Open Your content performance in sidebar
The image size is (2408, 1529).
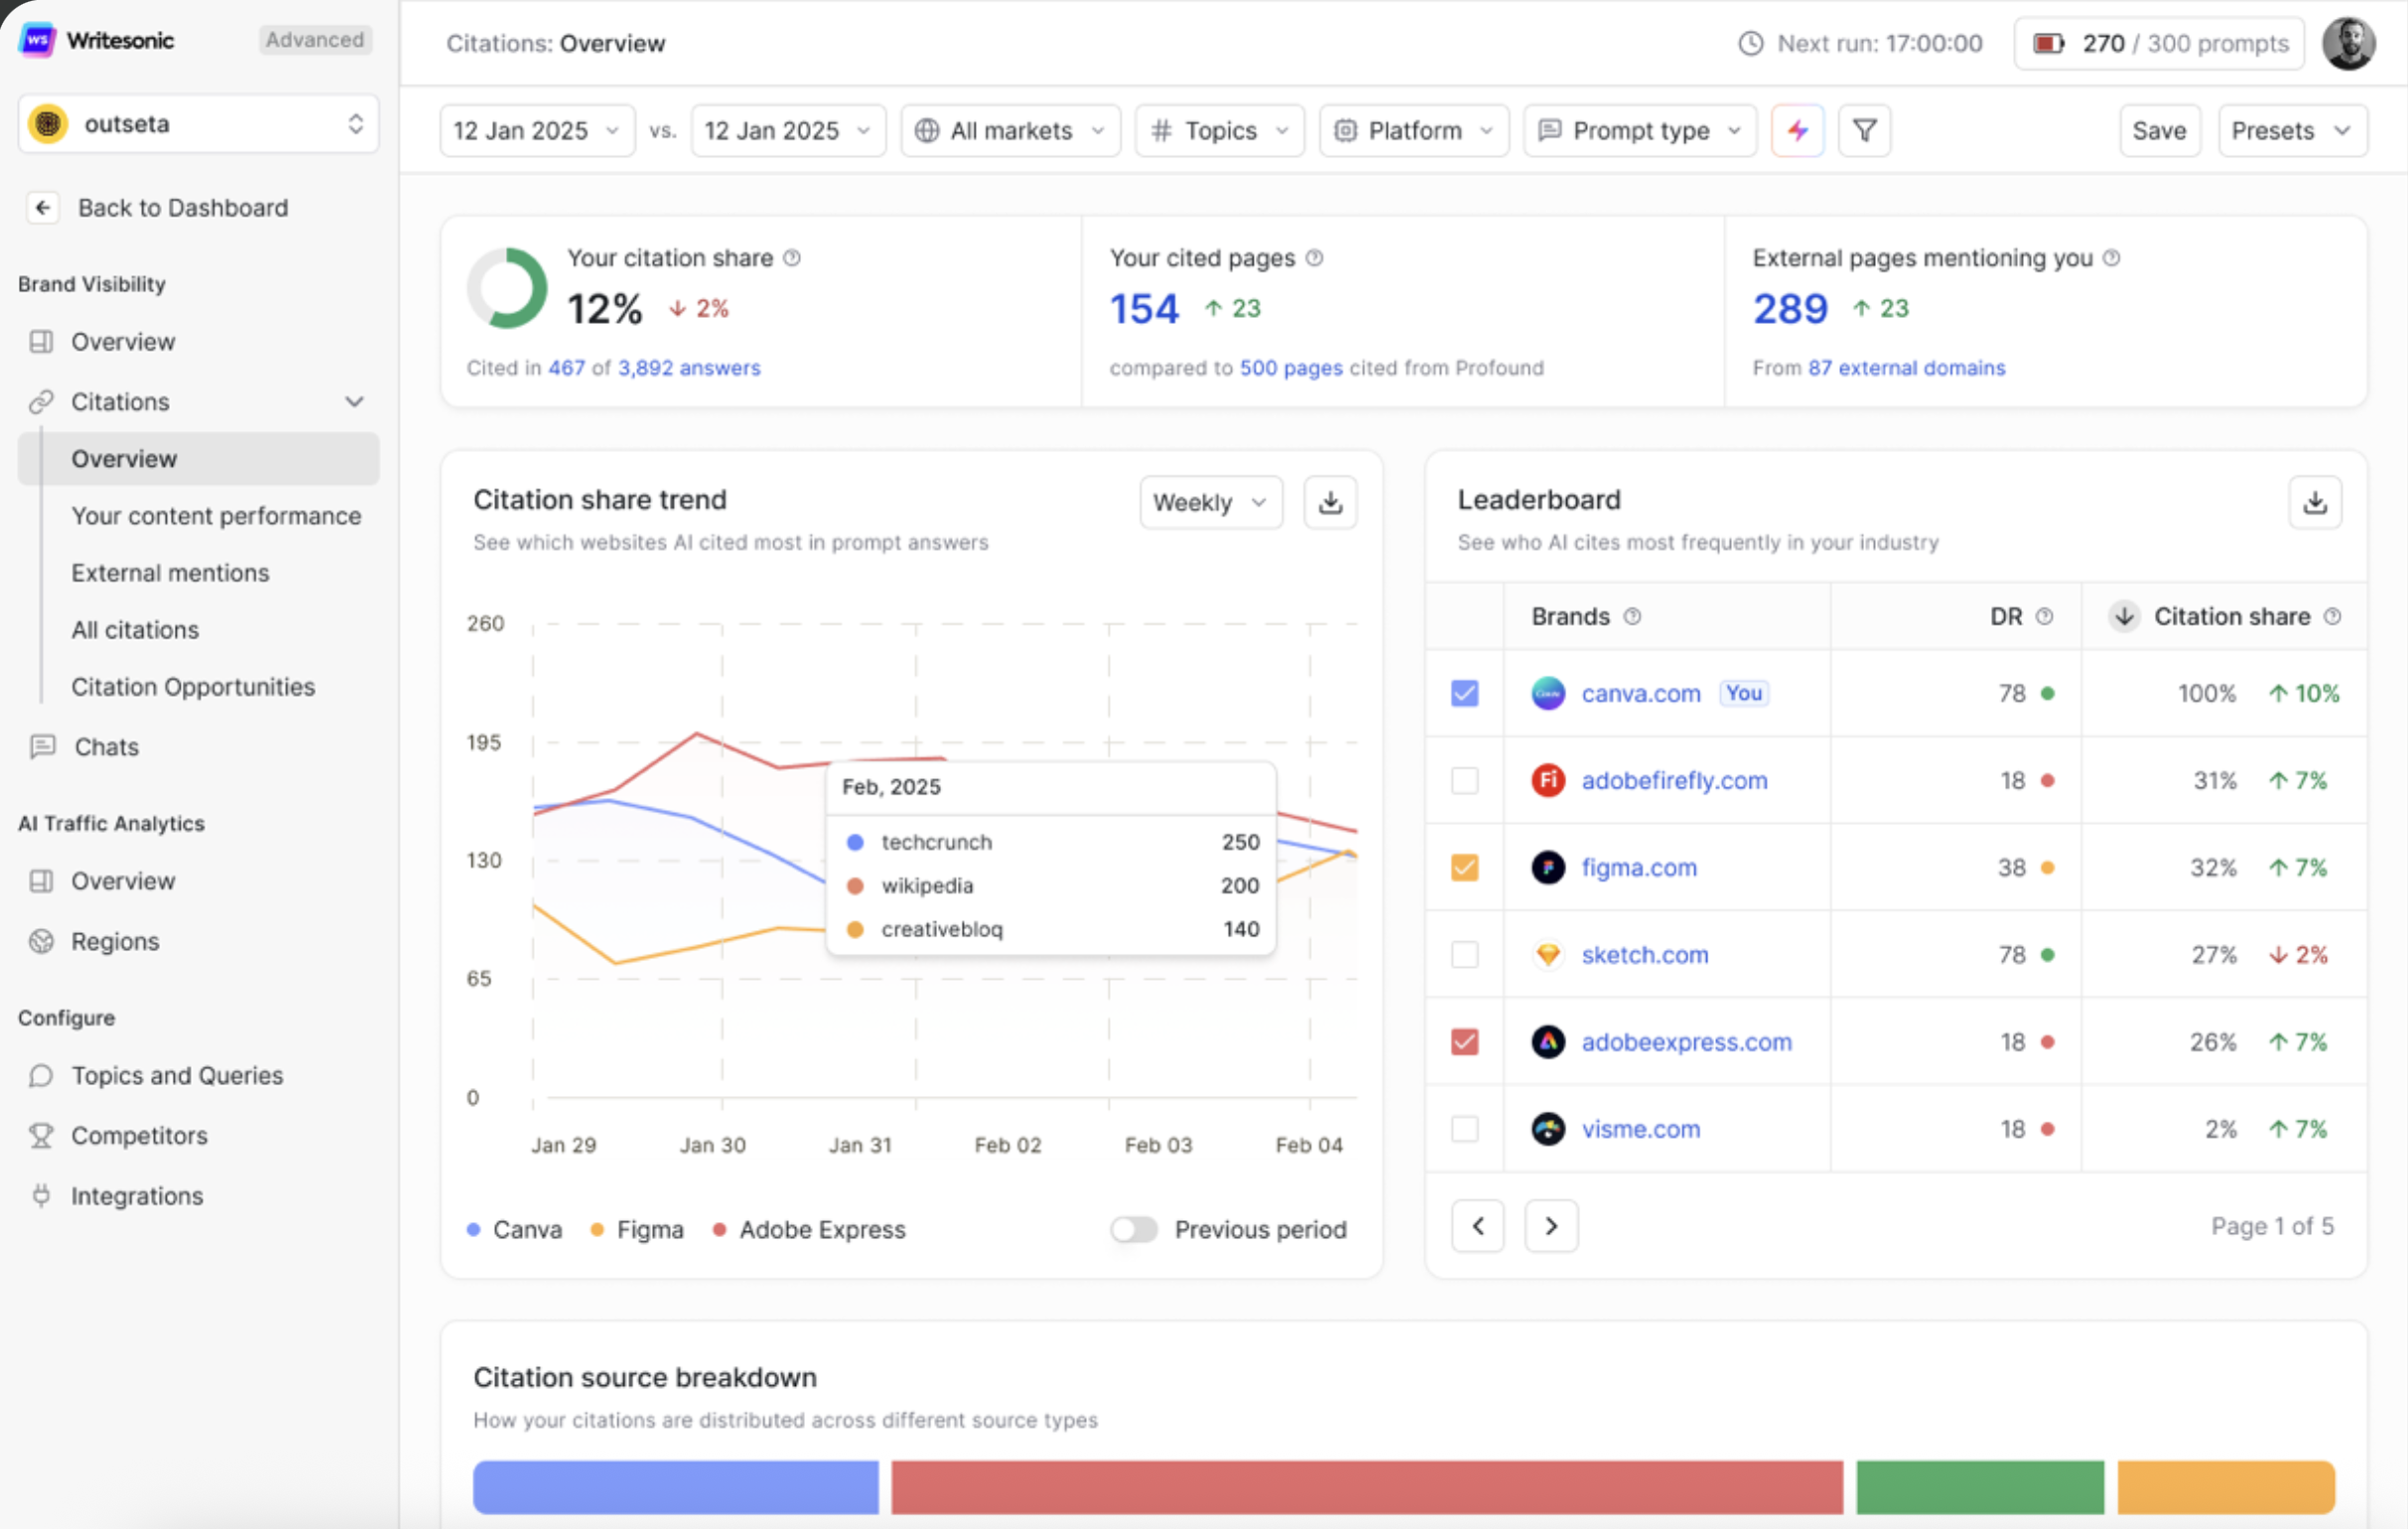pos(216,516)
